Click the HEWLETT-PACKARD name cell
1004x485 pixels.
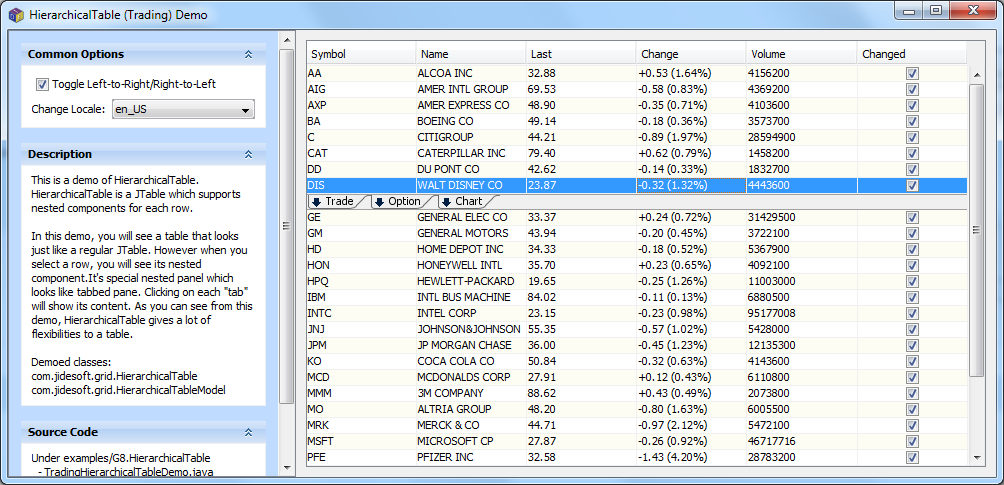coord(471,281)
